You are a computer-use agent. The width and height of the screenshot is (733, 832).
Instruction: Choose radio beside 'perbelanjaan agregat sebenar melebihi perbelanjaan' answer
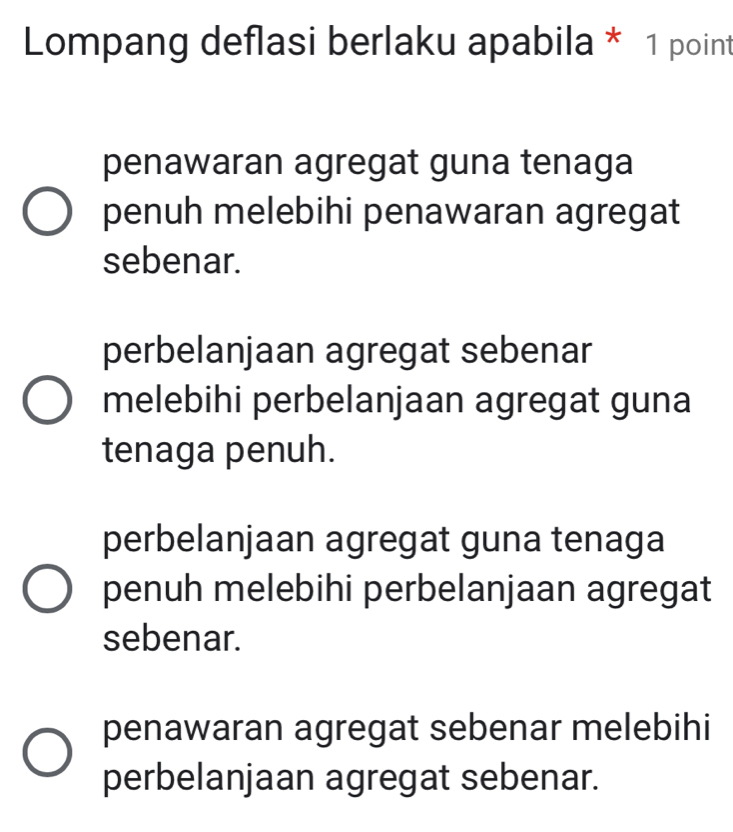(x=47, y=402)
